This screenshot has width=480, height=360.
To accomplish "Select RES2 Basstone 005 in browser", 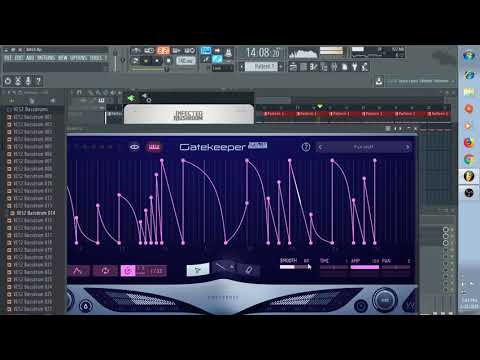I will point(33,147).
